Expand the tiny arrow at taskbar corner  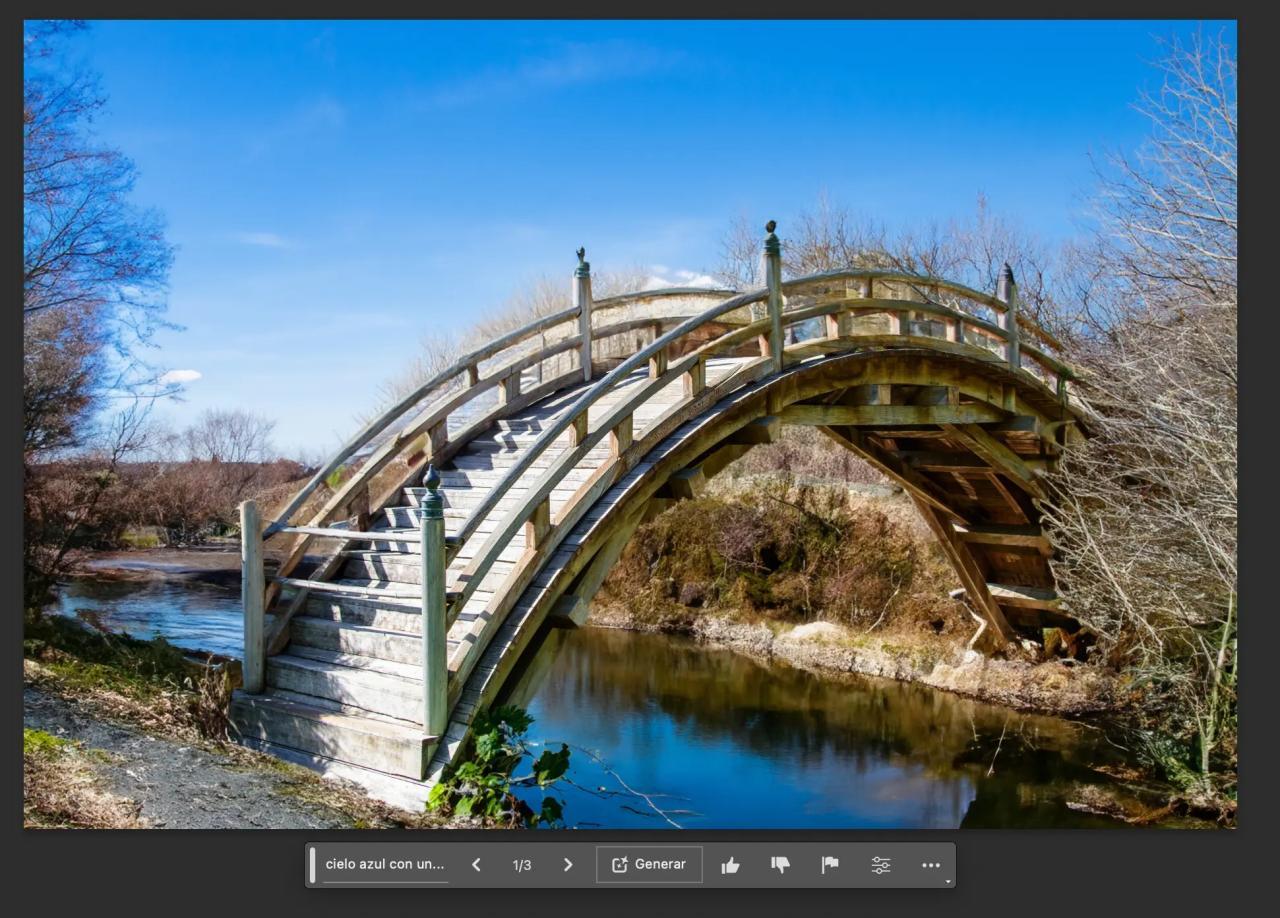(x=948, y=881)
